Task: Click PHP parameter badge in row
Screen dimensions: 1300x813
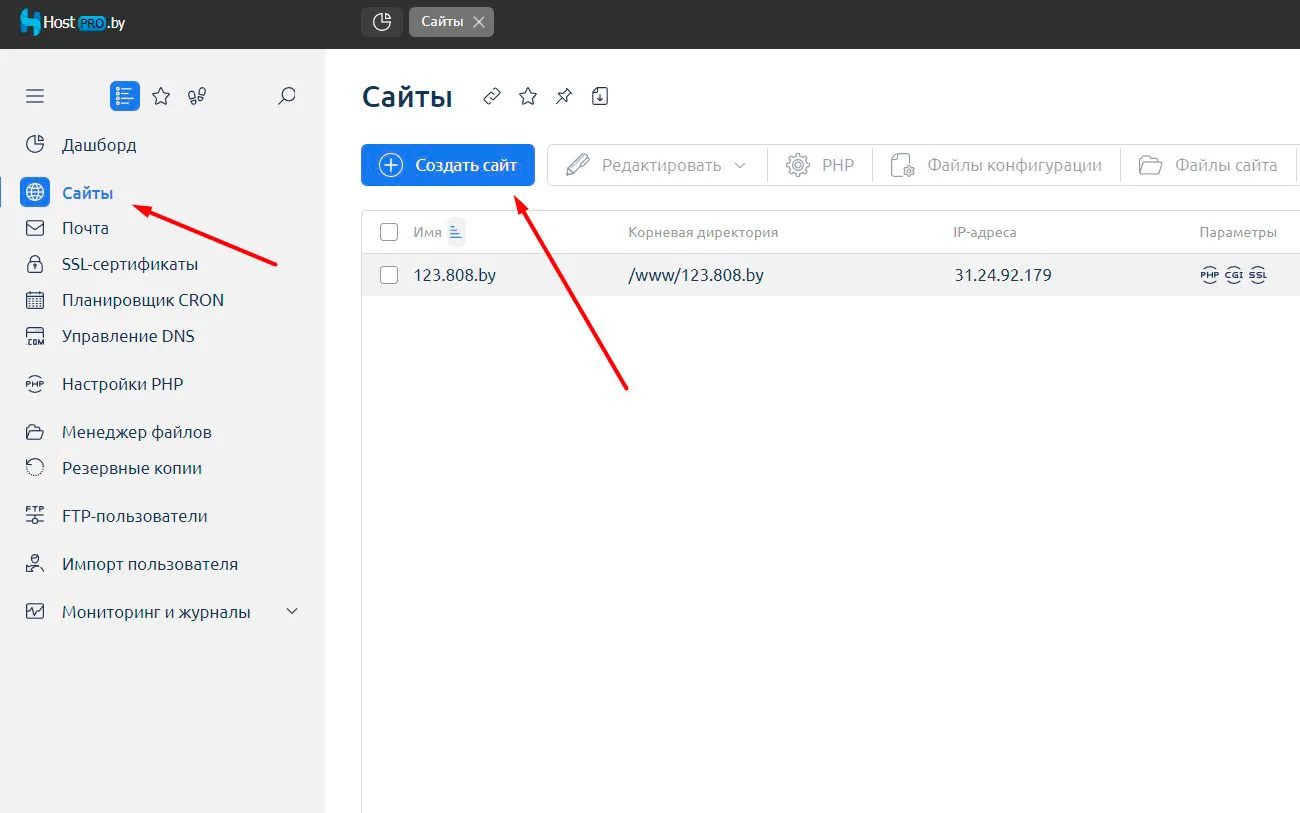Action: click(x=1210, y=275)
